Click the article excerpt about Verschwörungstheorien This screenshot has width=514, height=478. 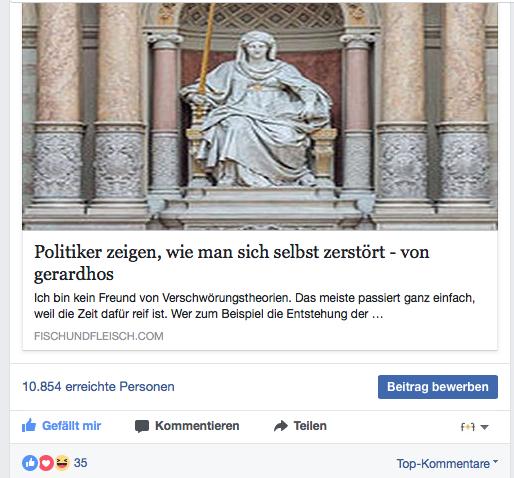click(254, 306)
